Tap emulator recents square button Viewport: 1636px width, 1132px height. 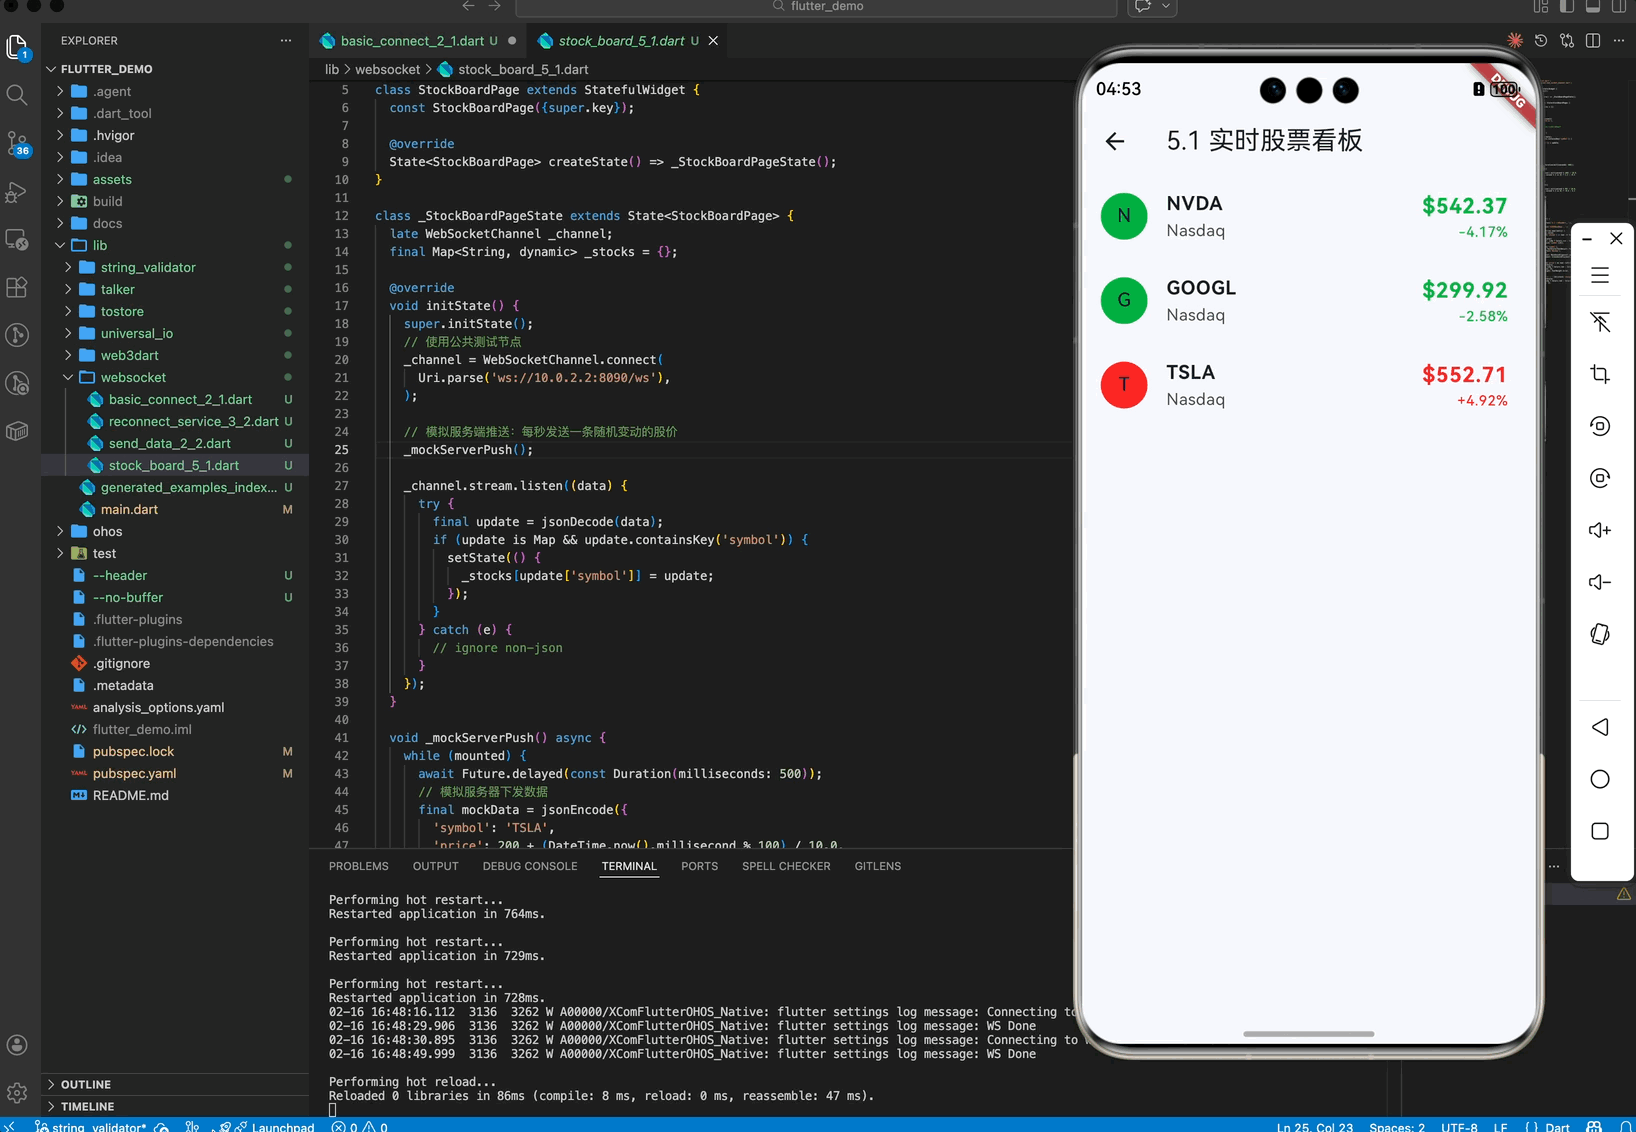tap(1600, 831)
